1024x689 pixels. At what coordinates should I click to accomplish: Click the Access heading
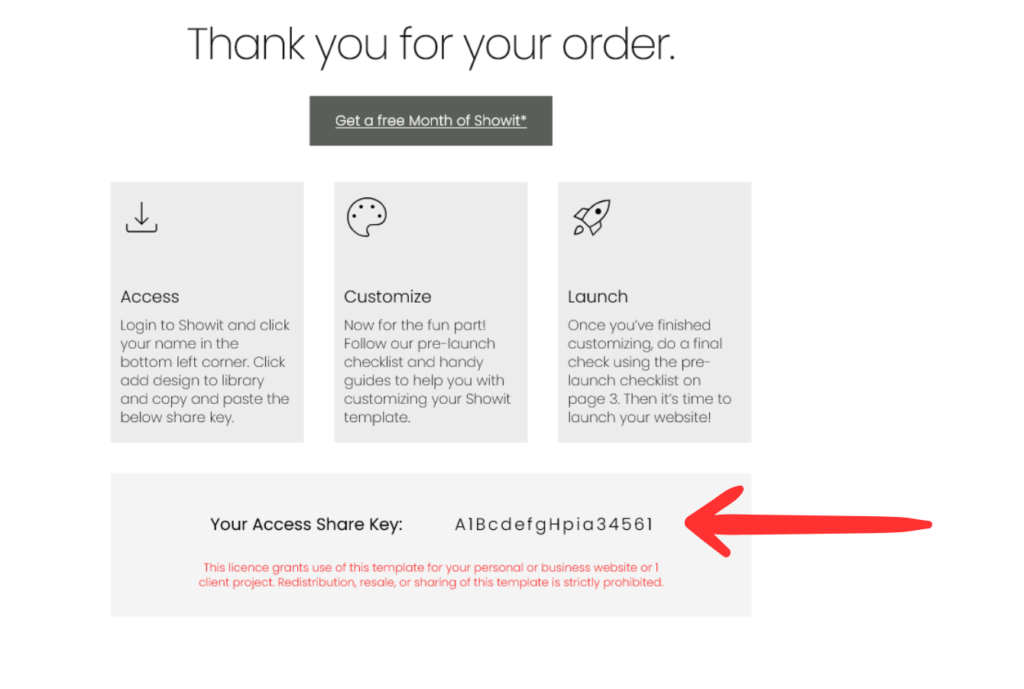[150, 296]
